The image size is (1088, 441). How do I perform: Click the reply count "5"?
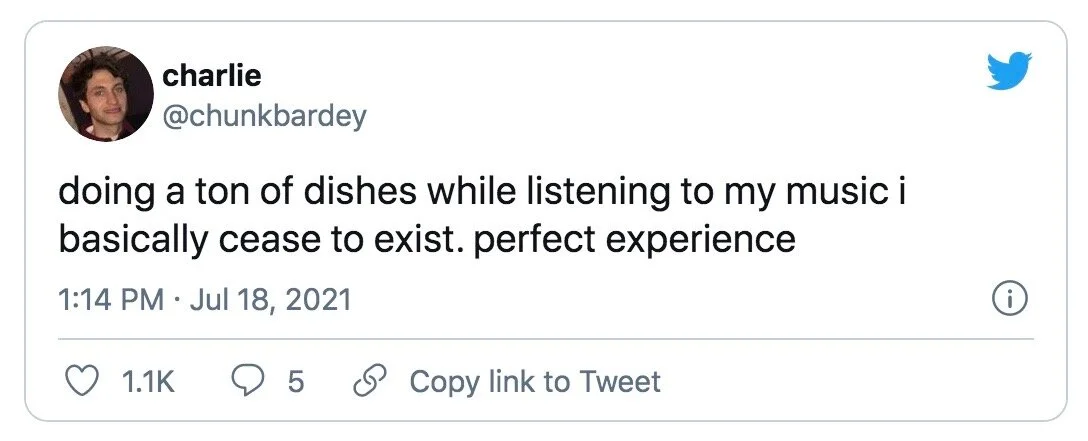point(295,382)
